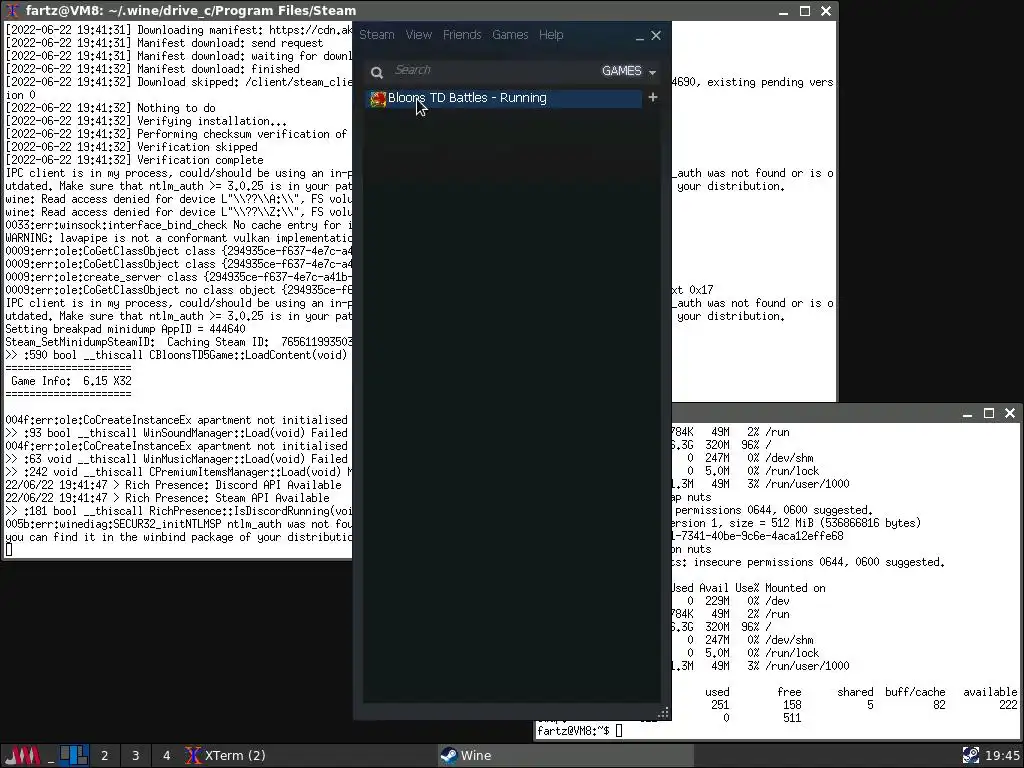This screenshot has height=768, width=1024.
Task: Open the Steam menu
Action: [377, 35]
